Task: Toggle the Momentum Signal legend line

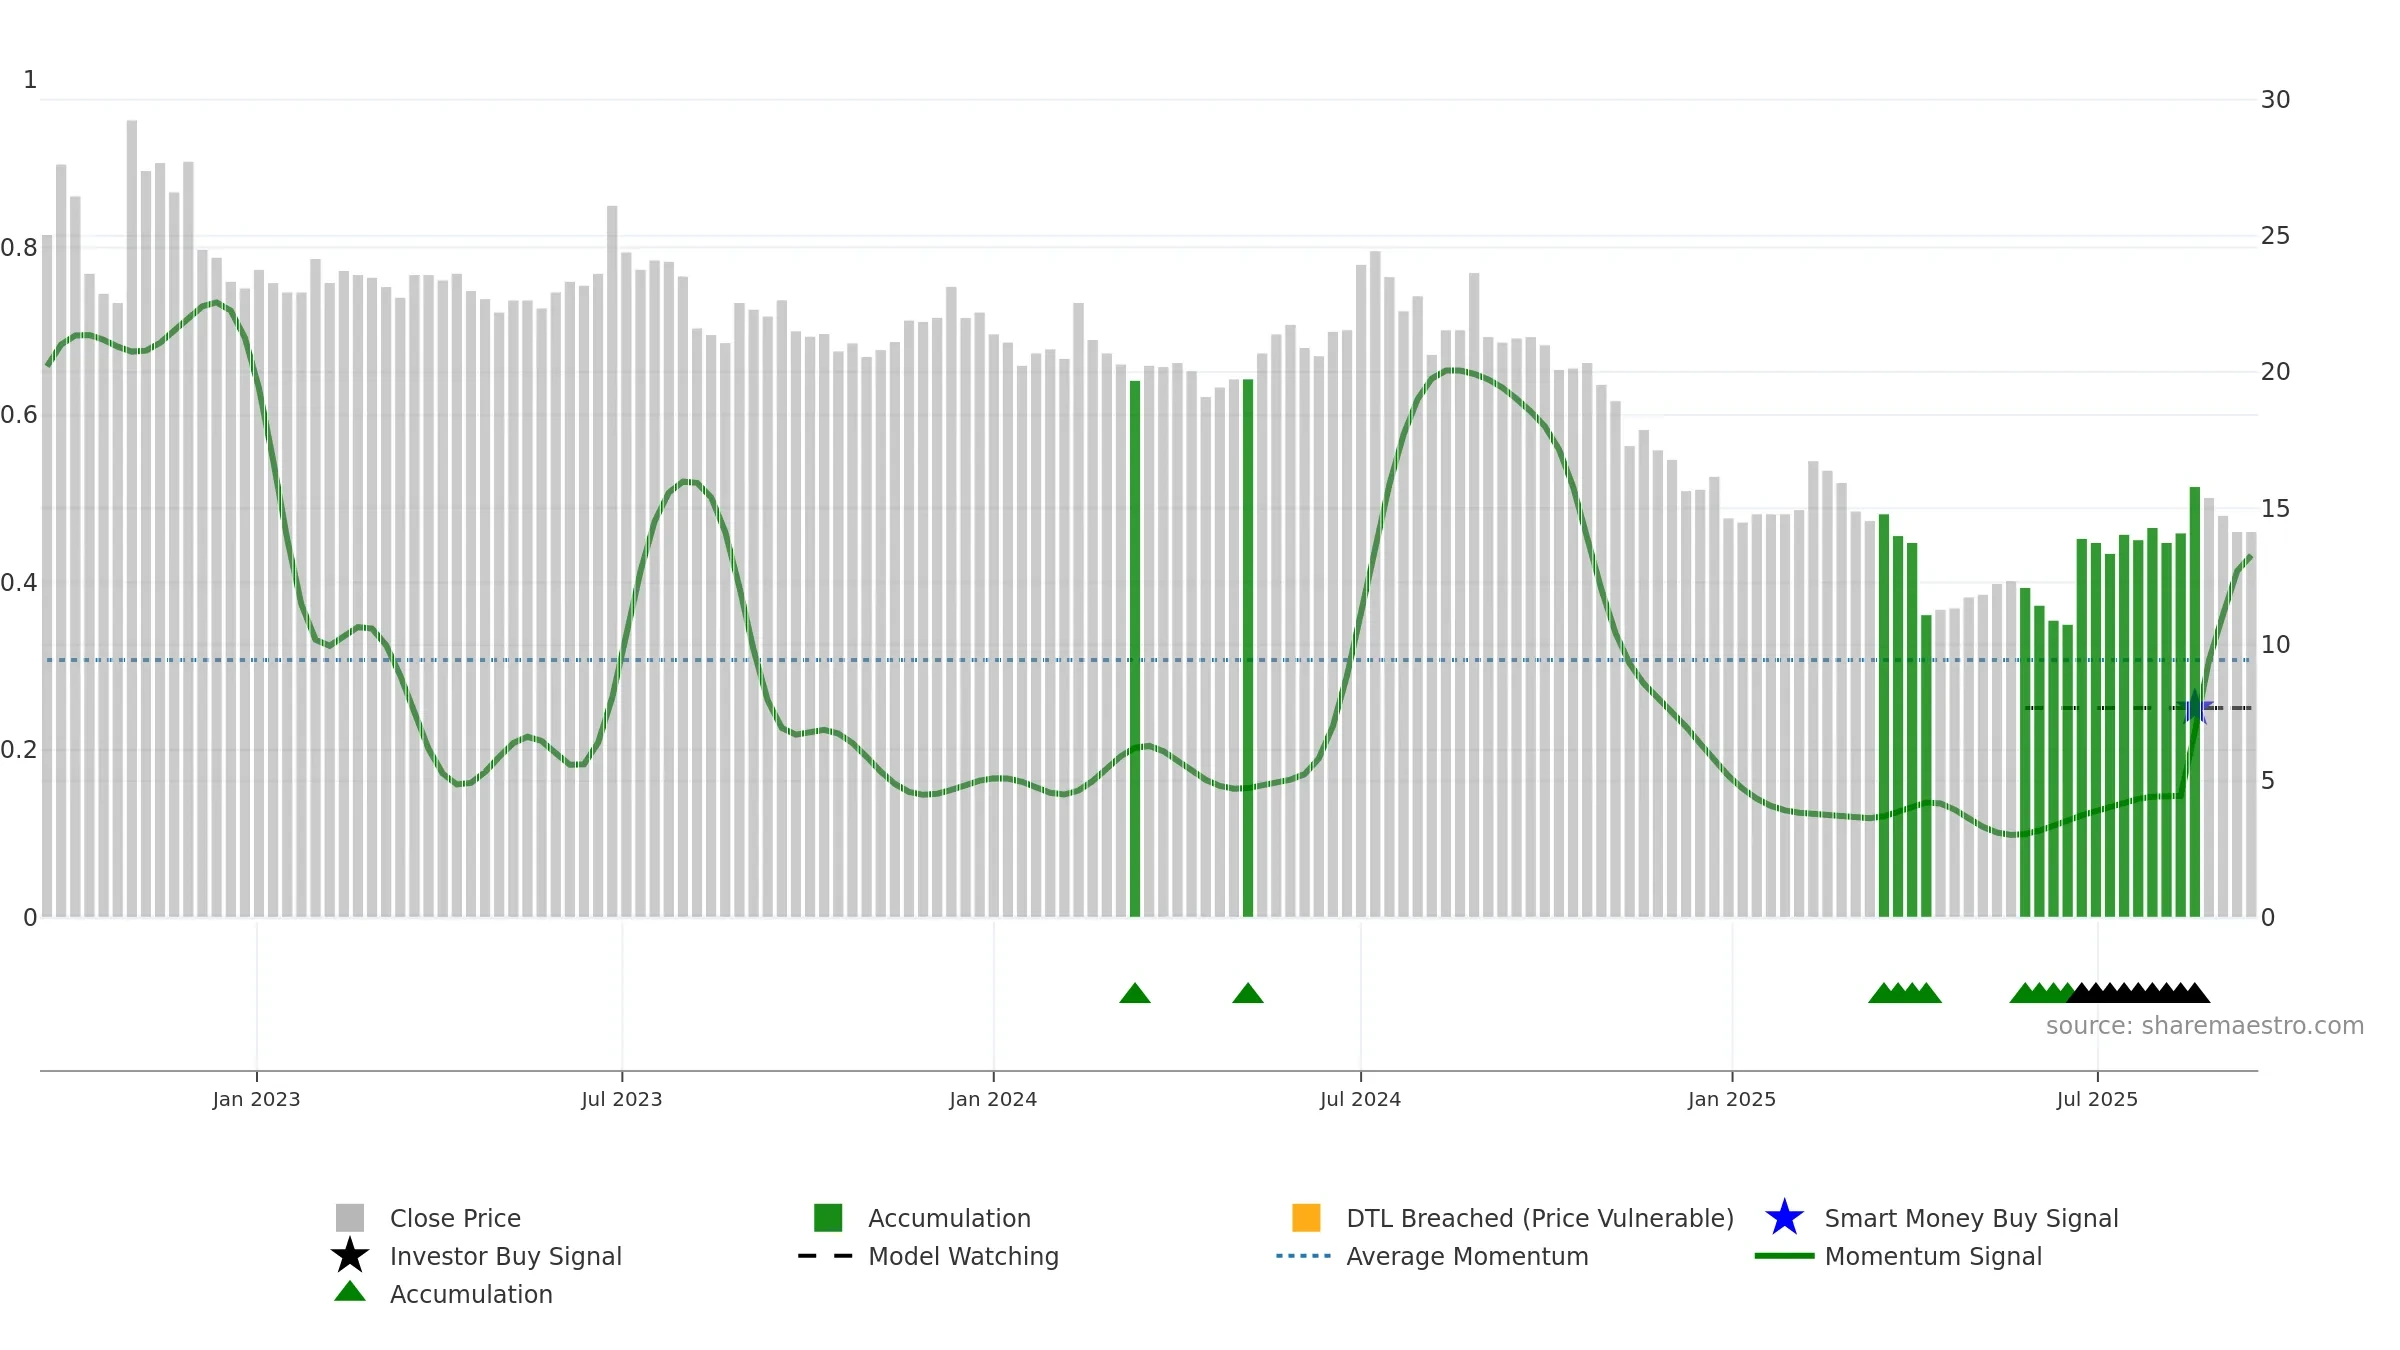Action: pos(1784,1256)
